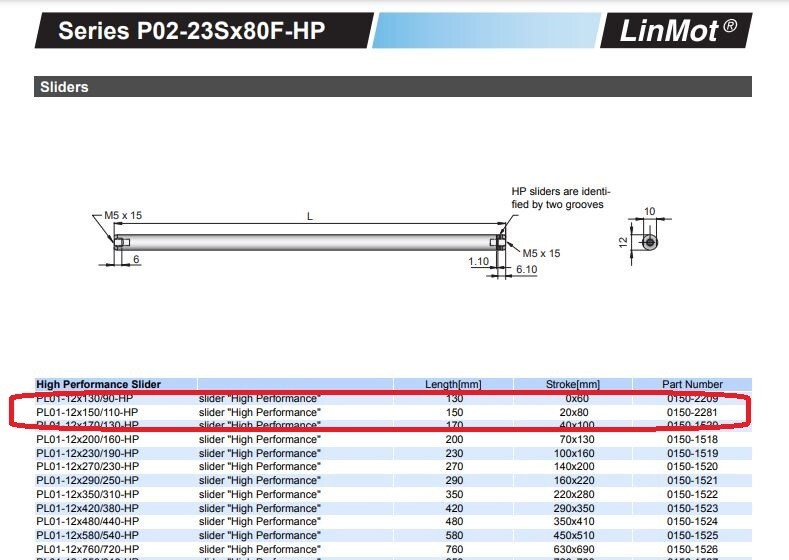Screen dimensions: 789x560
Task: Click the 'High Performance Slider' column header
Action: (99, 384)
